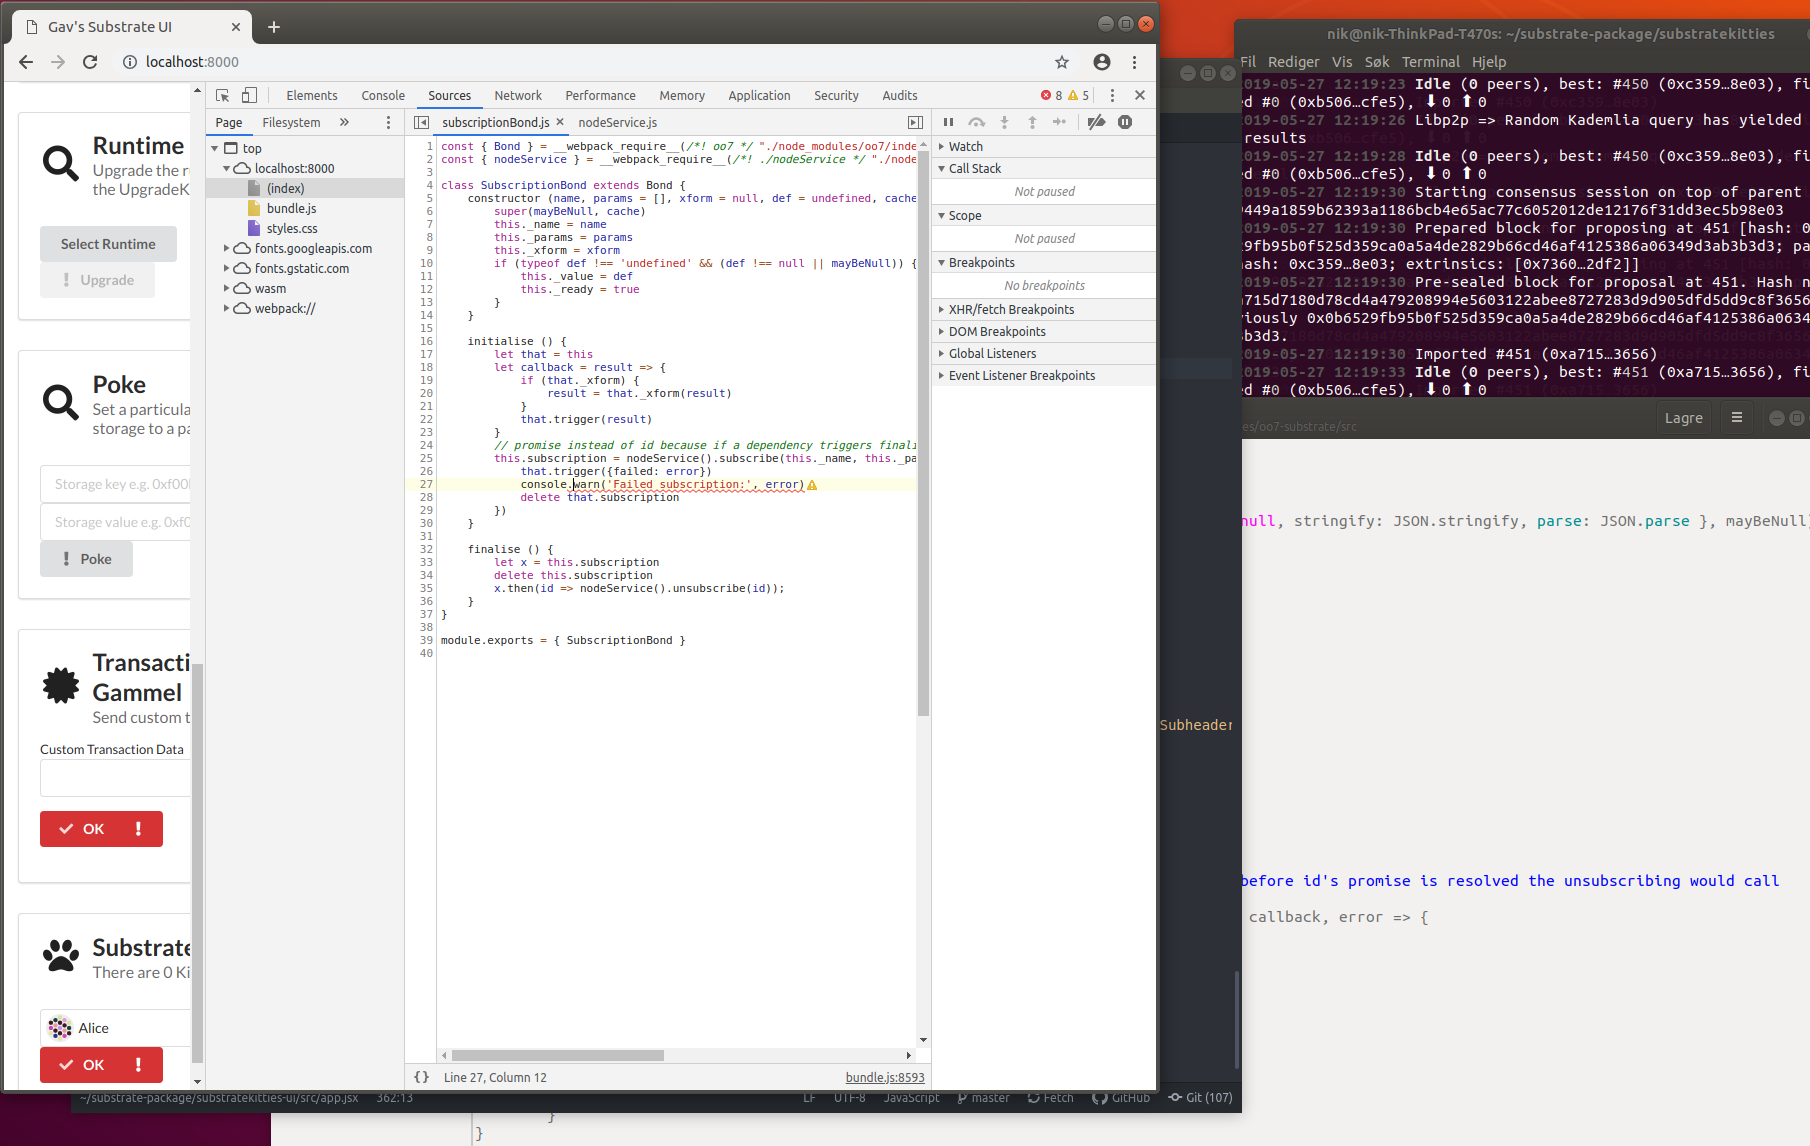
Task: Open the nodeService.js tab
Action: [617, 122]
